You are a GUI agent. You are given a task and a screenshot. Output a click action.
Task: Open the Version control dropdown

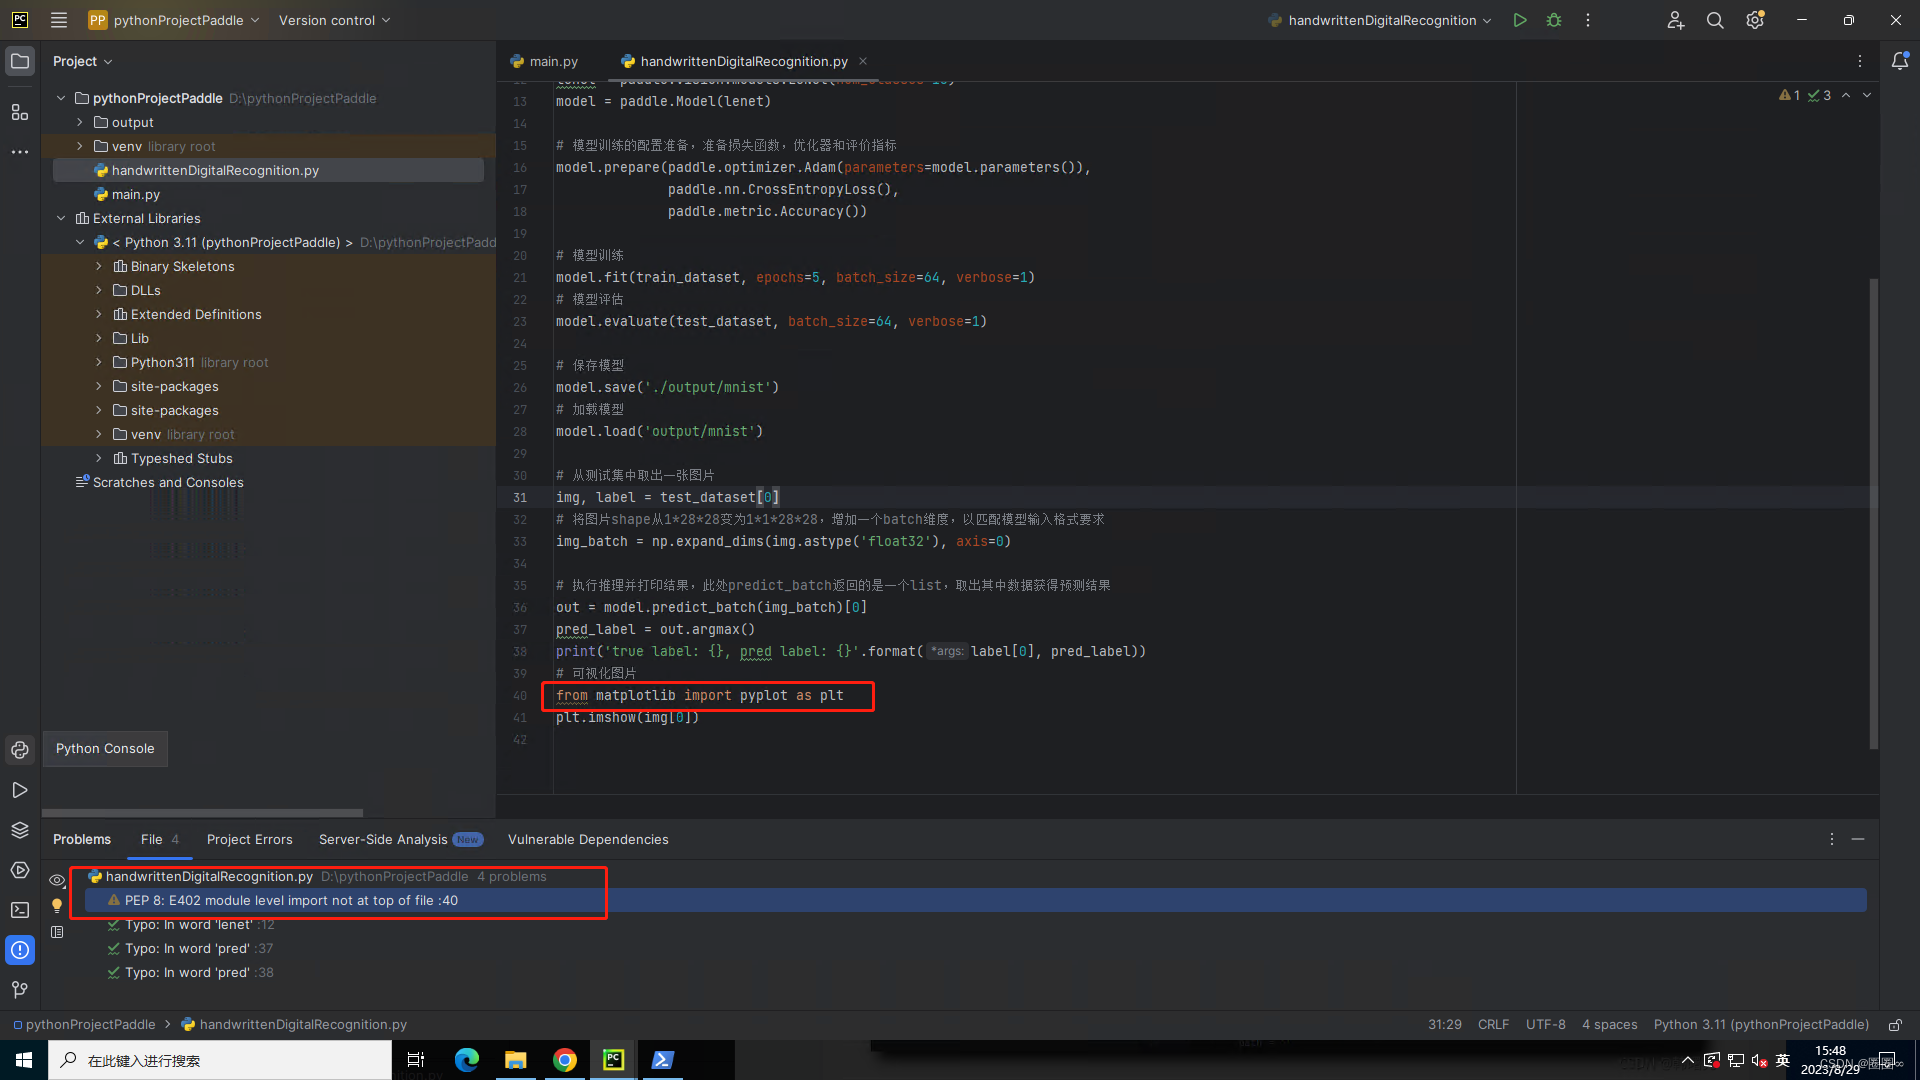pos(334,20)
